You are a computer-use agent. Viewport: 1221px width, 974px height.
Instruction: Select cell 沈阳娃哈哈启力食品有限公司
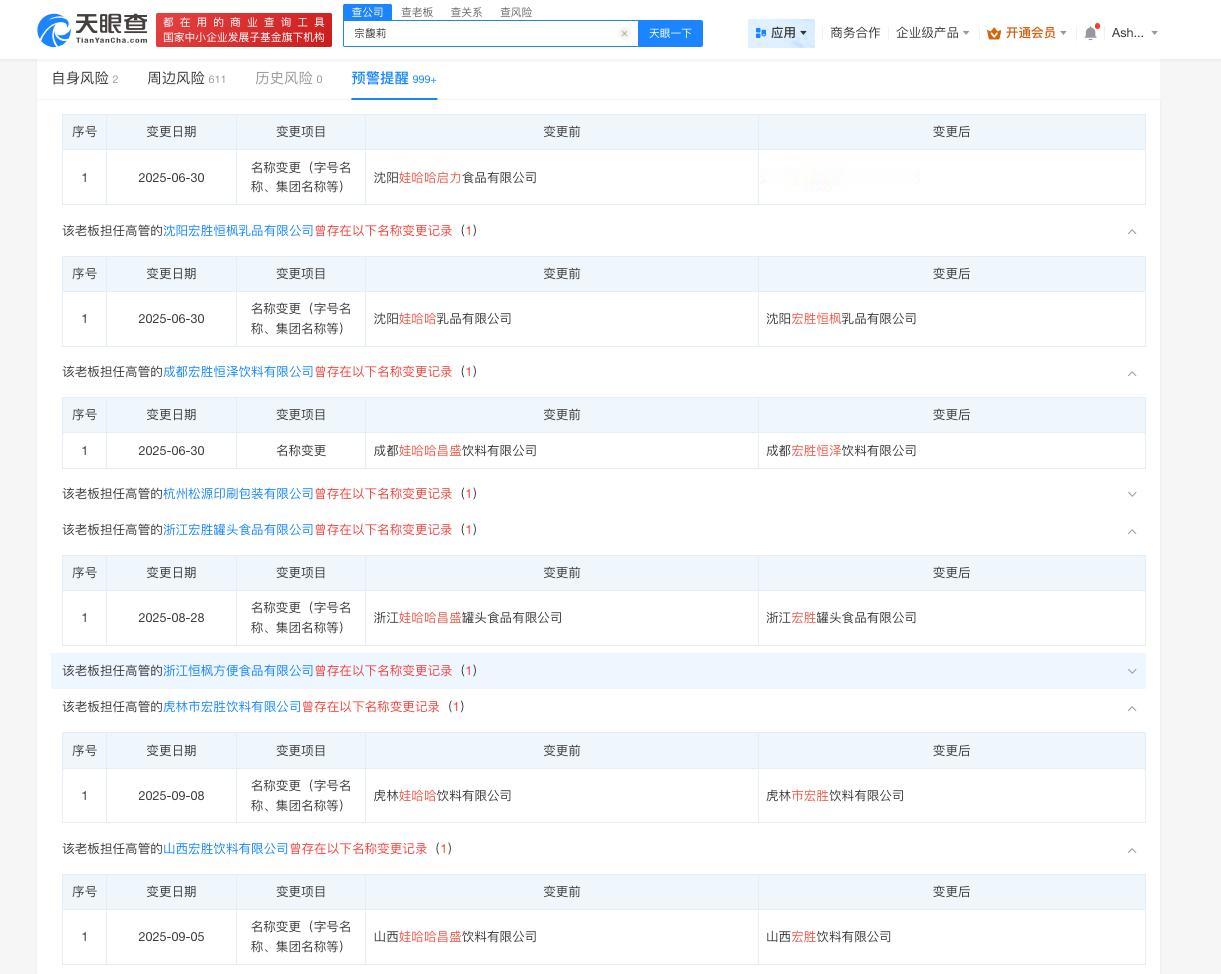pyautogui.click(x=561, y=177)
